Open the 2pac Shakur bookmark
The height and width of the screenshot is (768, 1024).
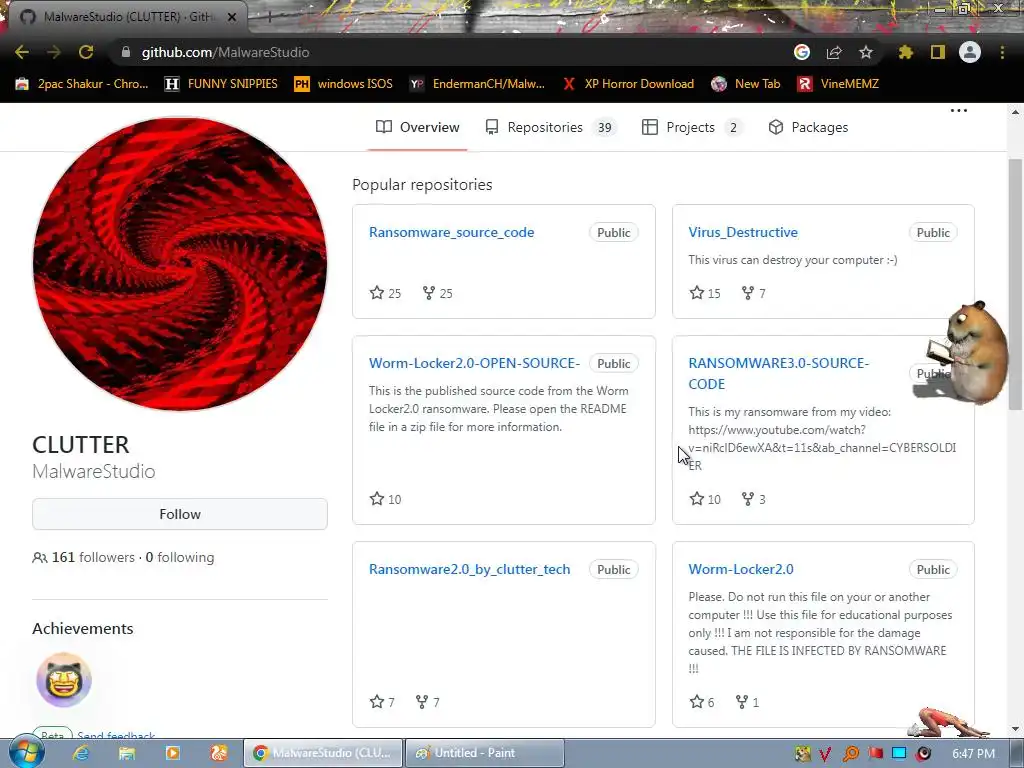click(82, 84)
